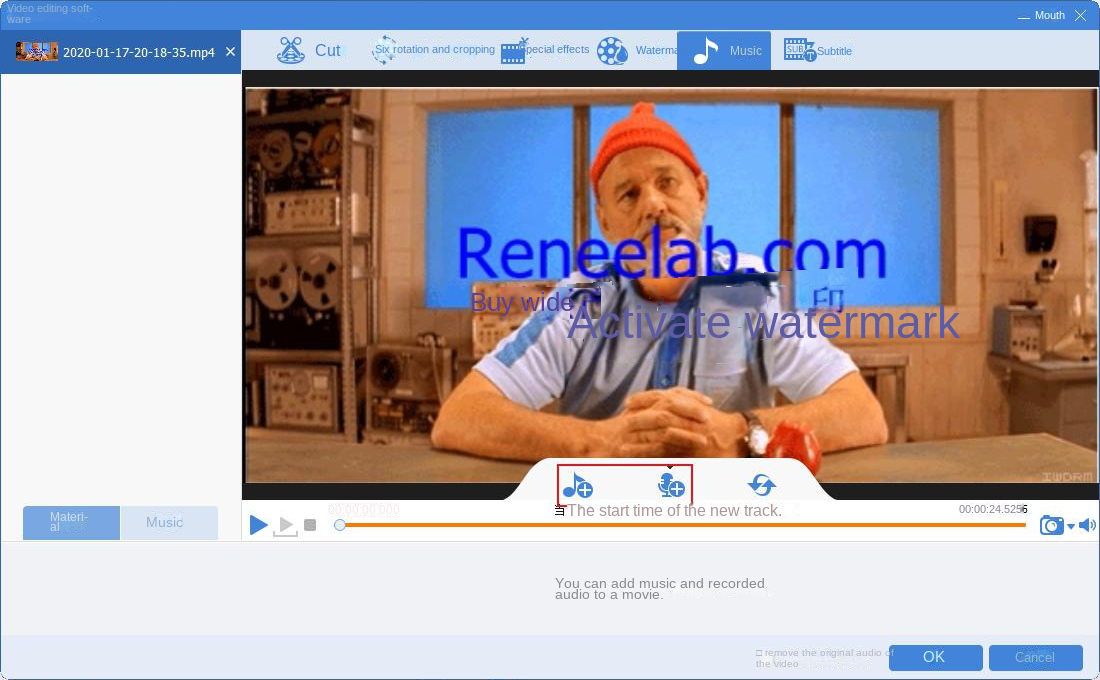Click the record voice microphone icon
This screenshot has height=680, width=1100.
pos(671,485)
